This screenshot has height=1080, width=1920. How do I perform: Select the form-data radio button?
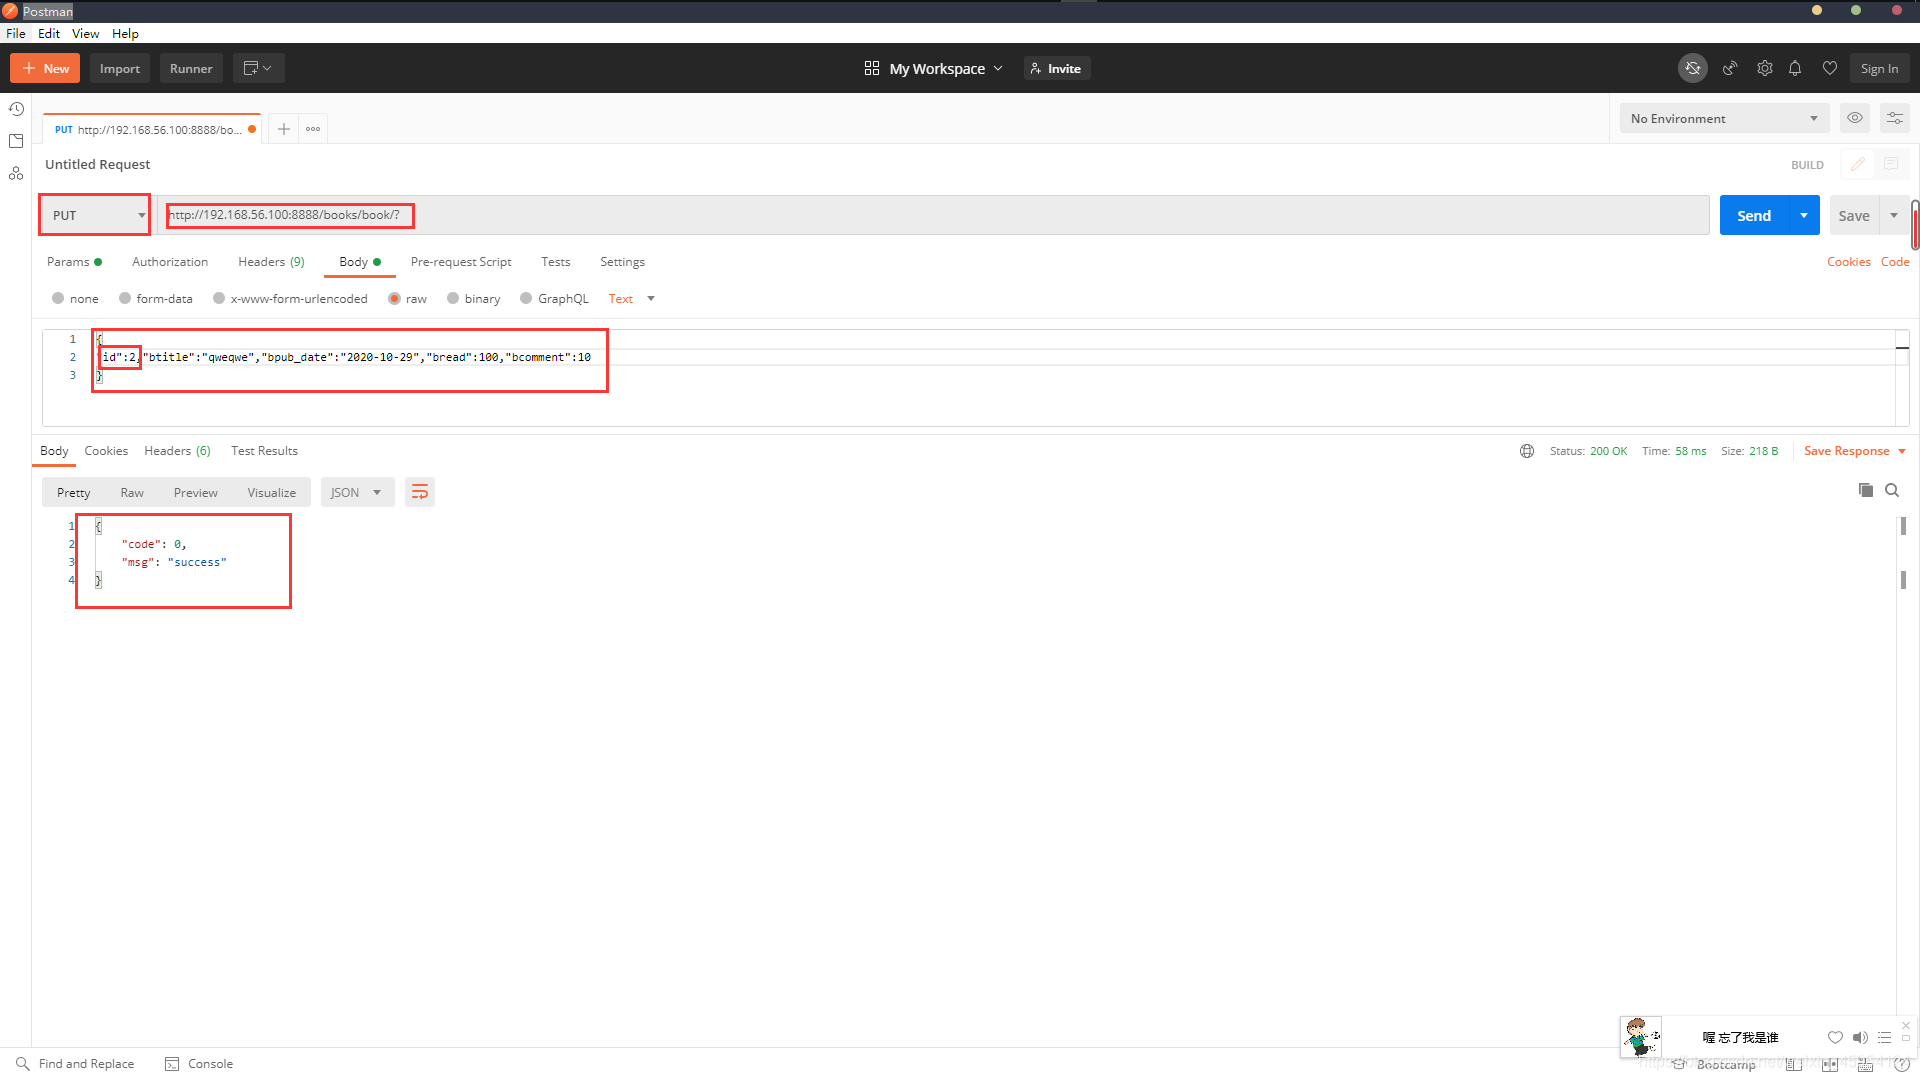pyautogui.click(x=125, y=298)
